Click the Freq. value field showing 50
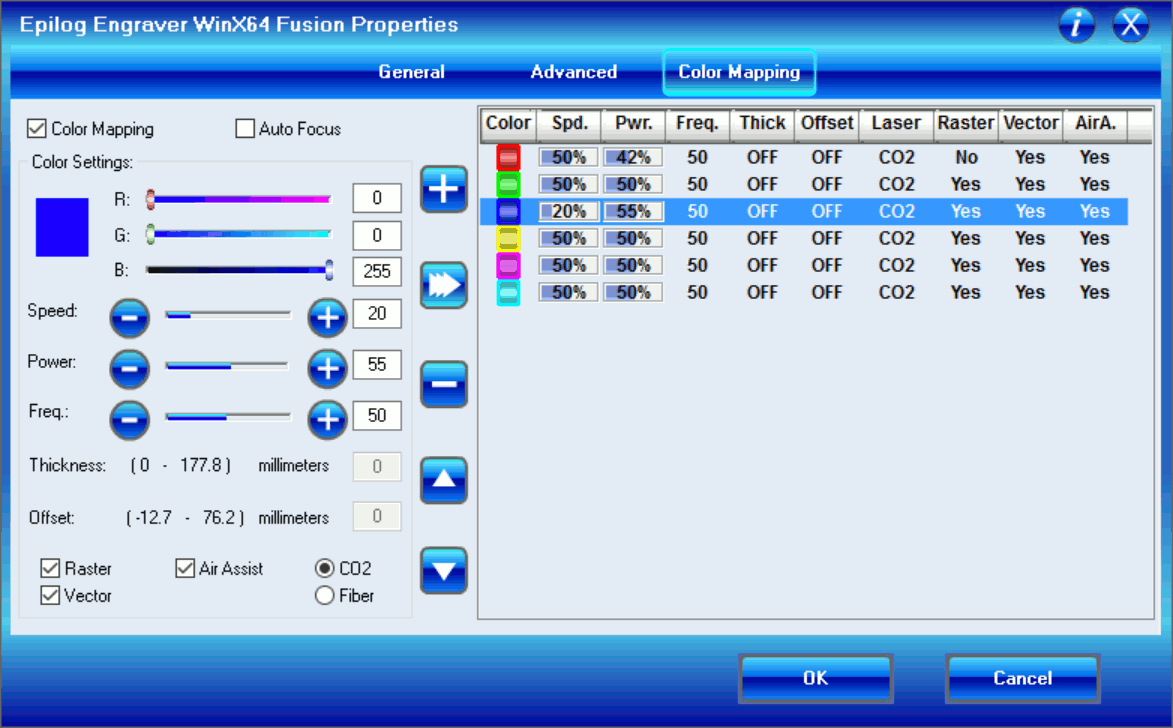The image size is (1173, 728). [377, 415]
